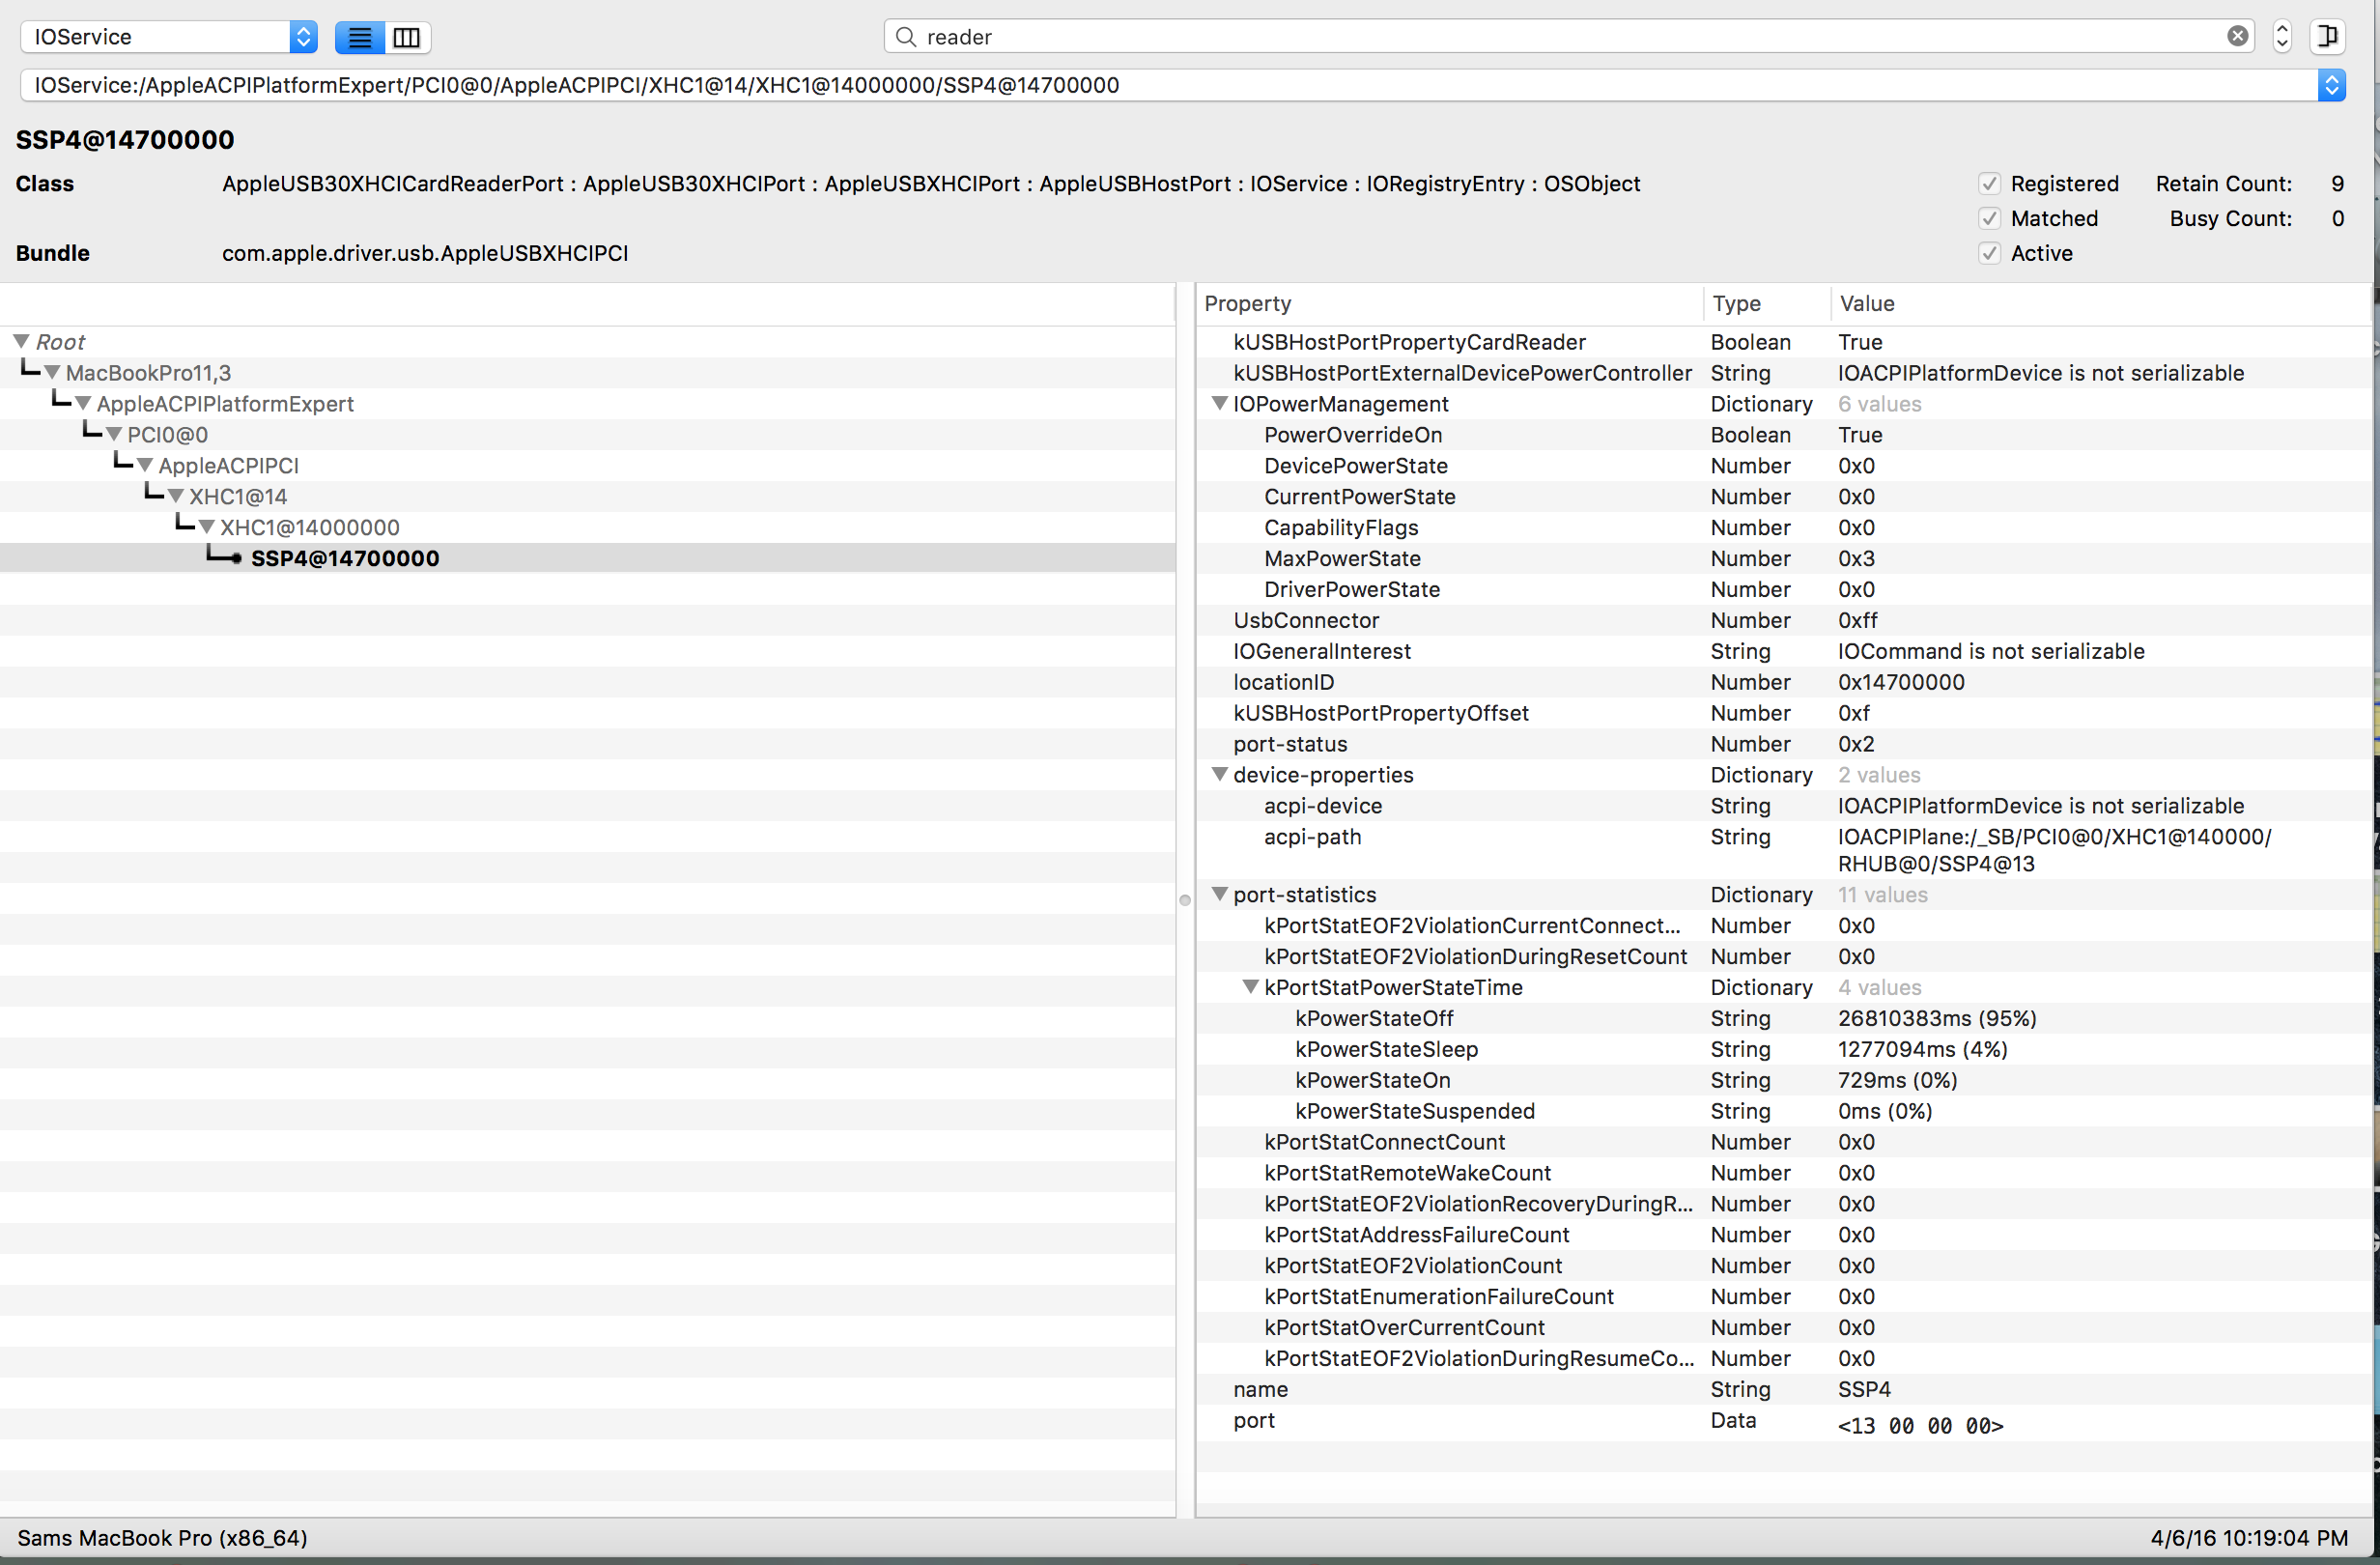The height and width of the screenshot is (1565, 2380).
Task: Collapse the IOPowerManagement dictionary
Action: point(1219,404)
